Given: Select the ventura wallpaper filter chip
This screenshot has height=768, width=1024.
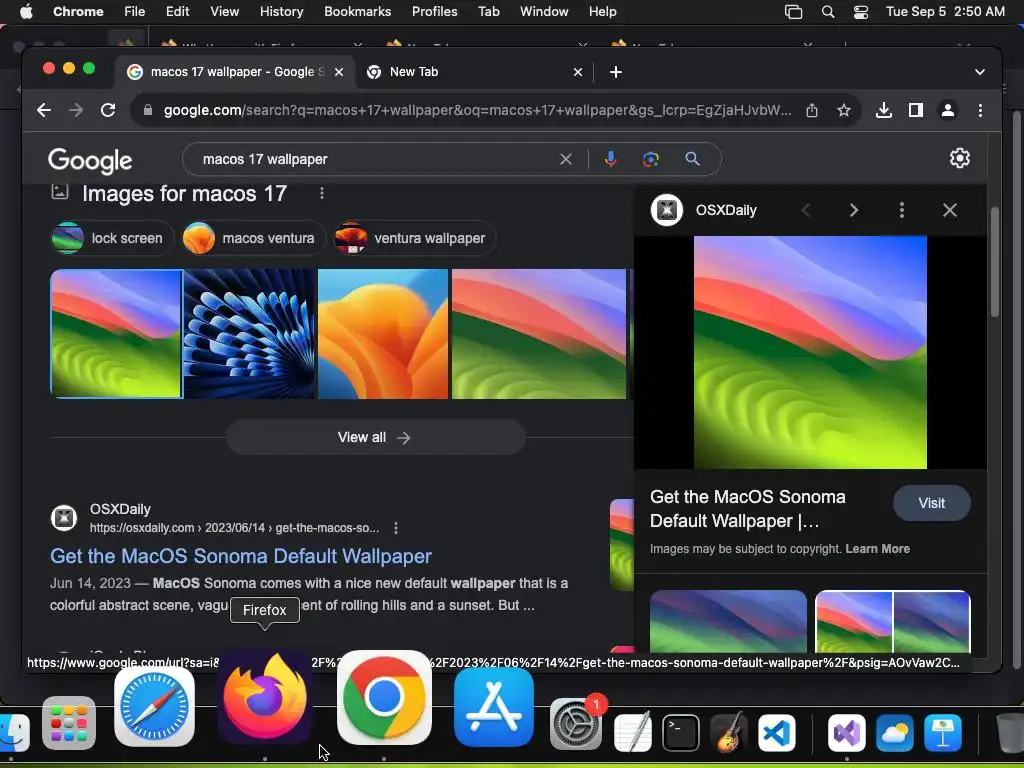Looking at the screenshot, I should [x=414, y=238].
